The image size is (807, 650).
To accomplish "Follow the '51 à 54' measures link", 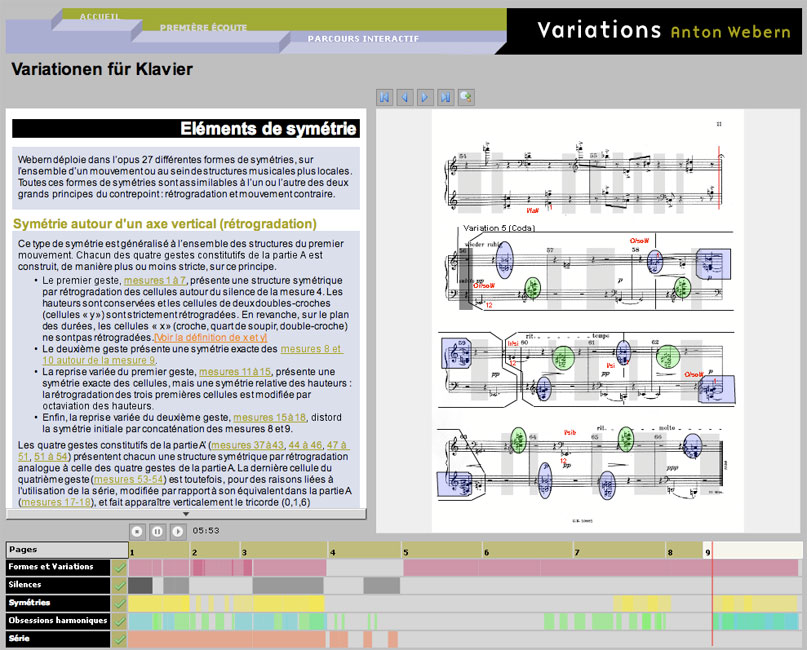I will click(51, 456).
